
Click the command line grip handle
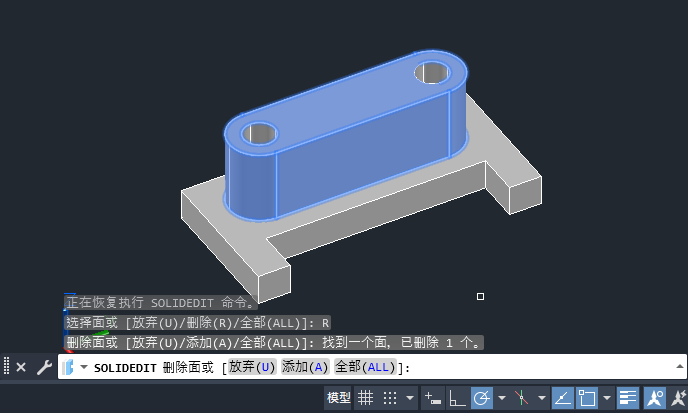(6, 366)
